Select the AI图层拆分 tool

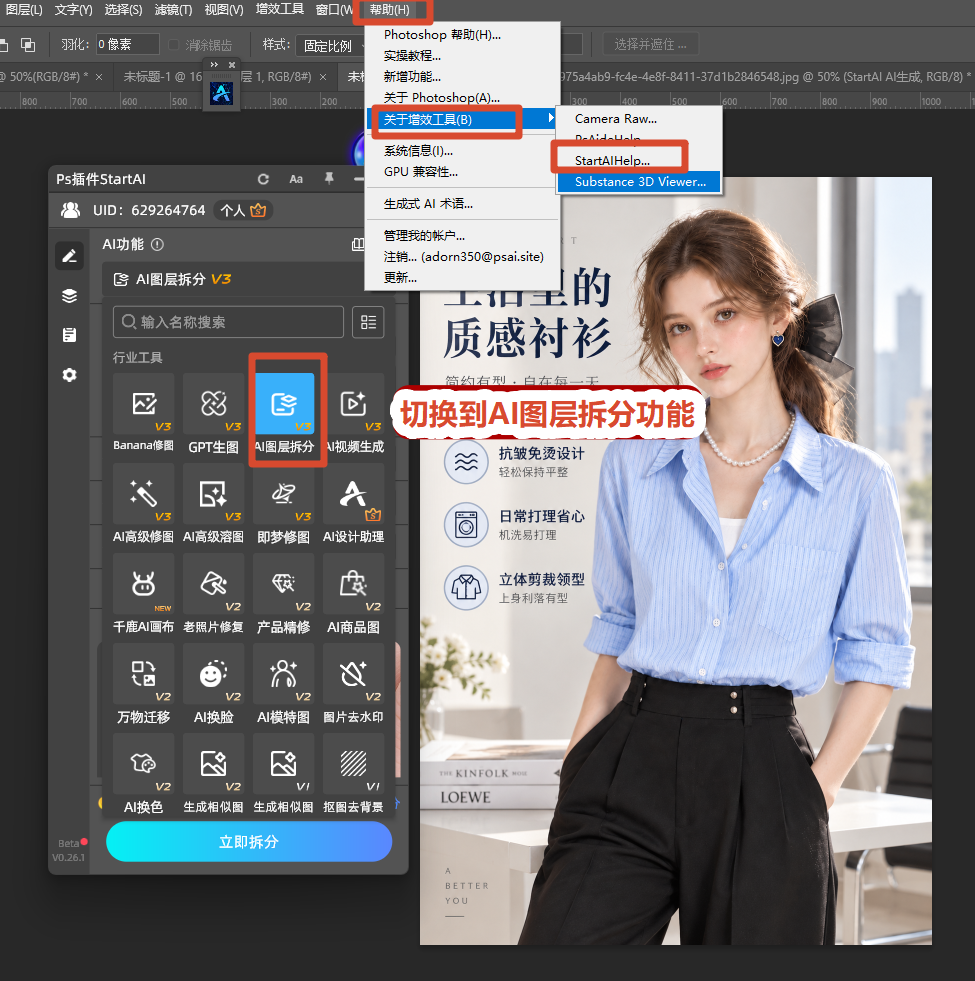coord(284,404)
